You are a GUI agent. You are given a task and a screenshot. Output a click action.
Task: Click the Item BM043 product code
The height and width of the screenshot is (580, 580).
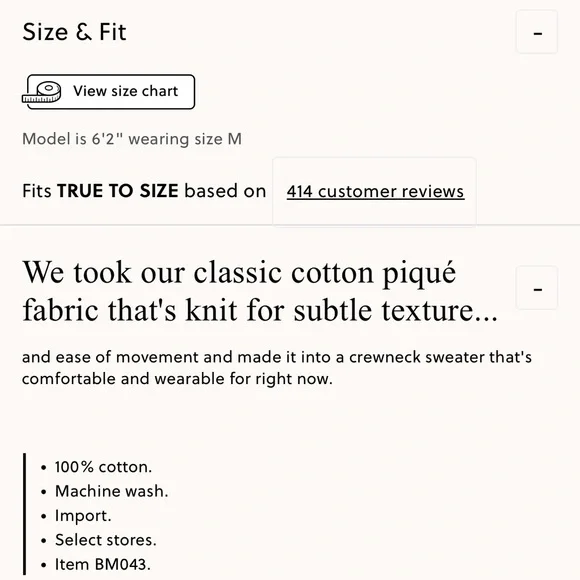(102, 564)
